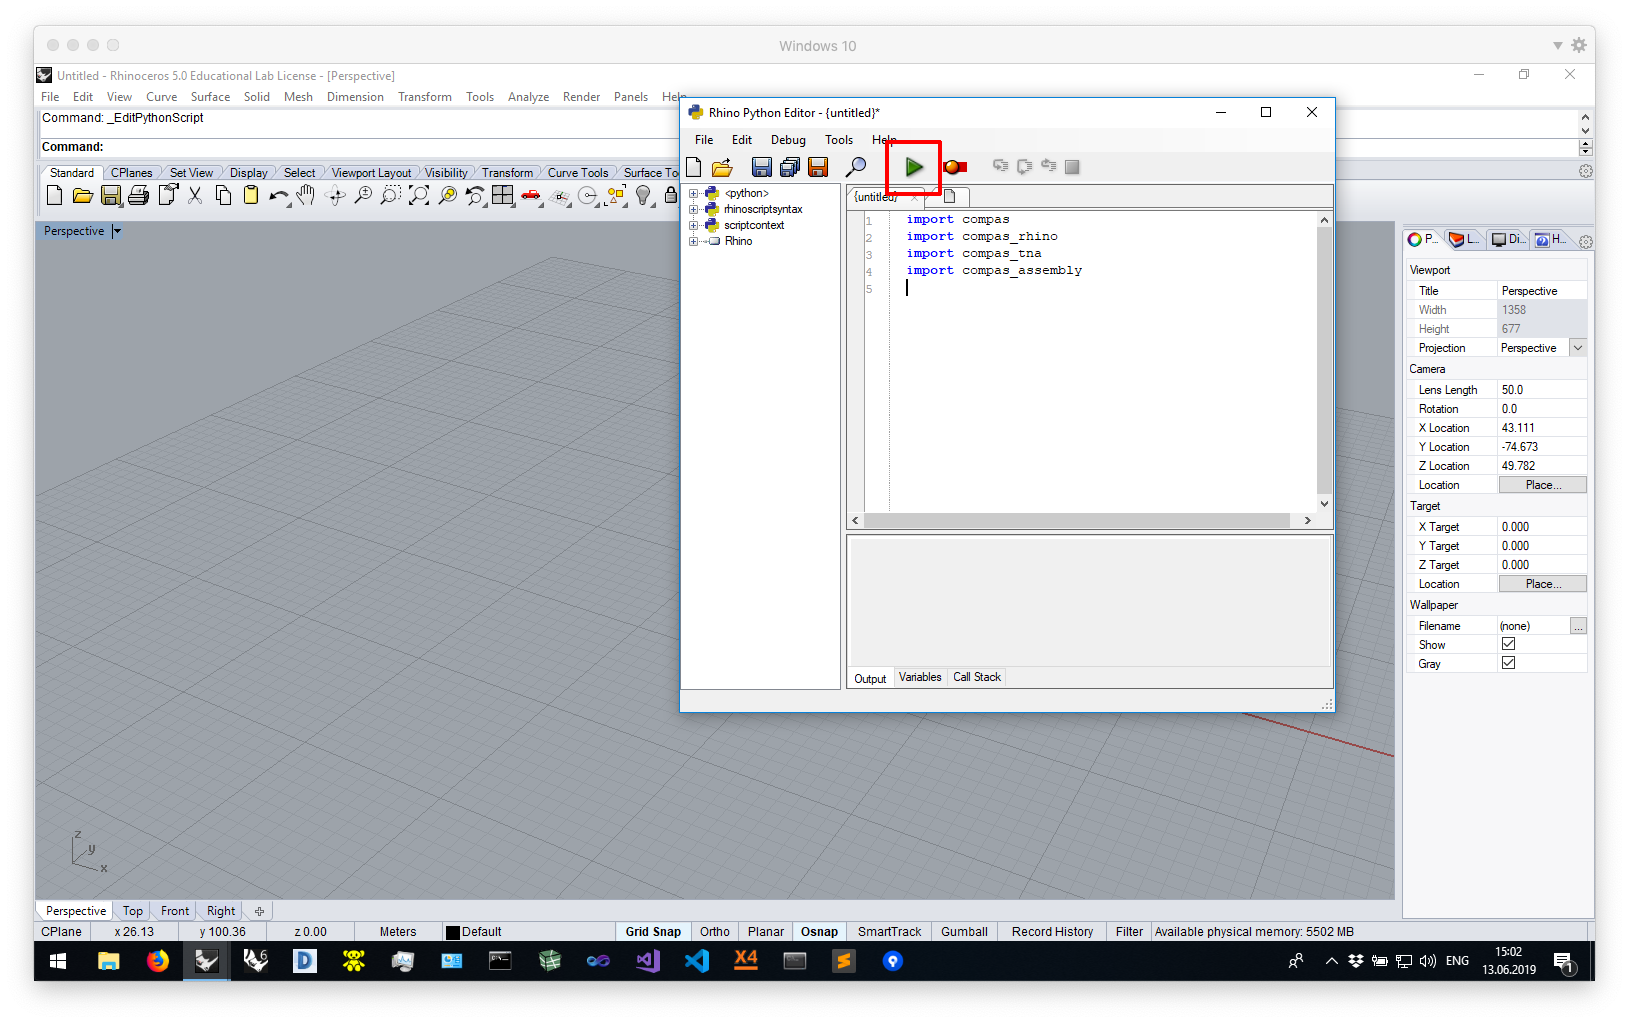
Task: Open the Projection dropdown arrow
Action: pos(1578,348)
